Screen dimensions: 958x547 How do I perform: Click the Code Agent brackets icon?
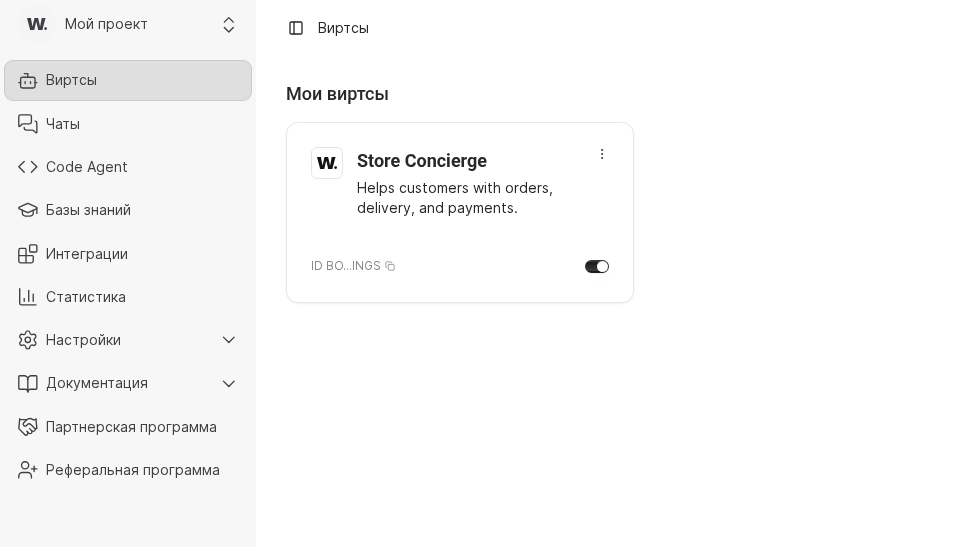pos(28,167)
